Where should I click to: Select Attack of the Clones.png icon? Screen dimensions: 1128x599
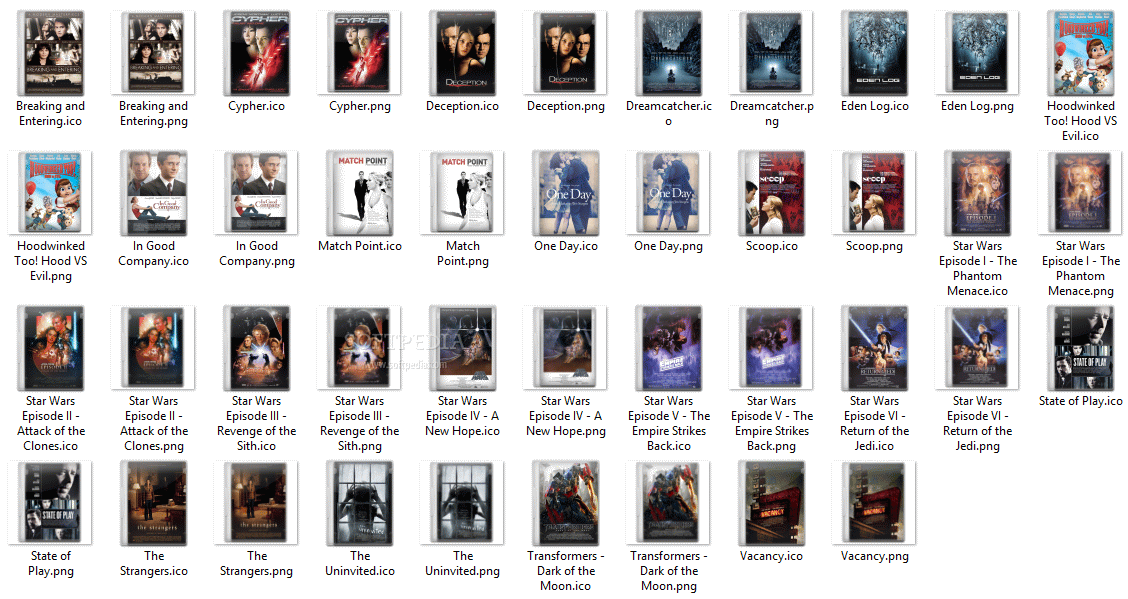[153, 347]
